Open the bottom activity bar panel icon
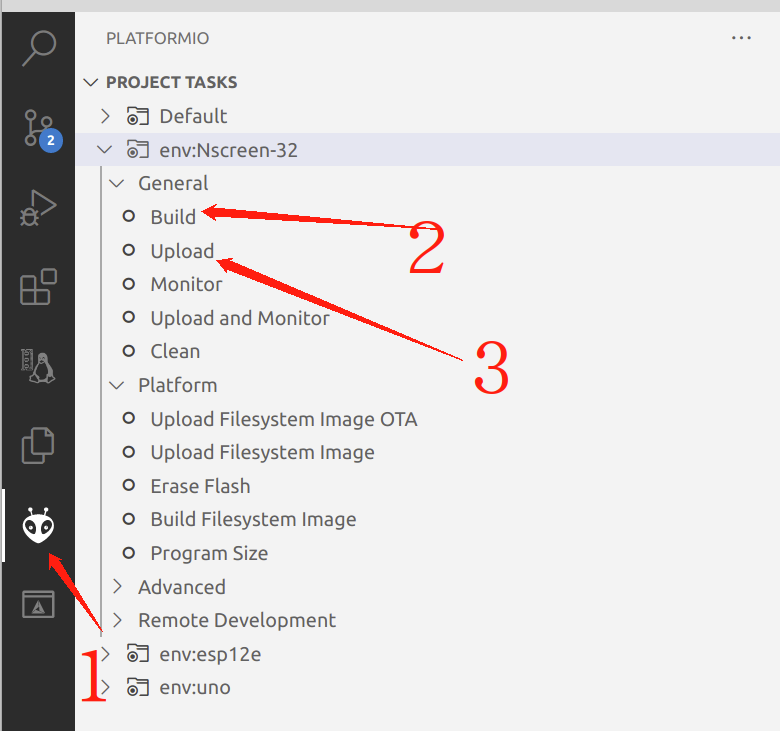 pyautogui.click(x=38, y=604)
